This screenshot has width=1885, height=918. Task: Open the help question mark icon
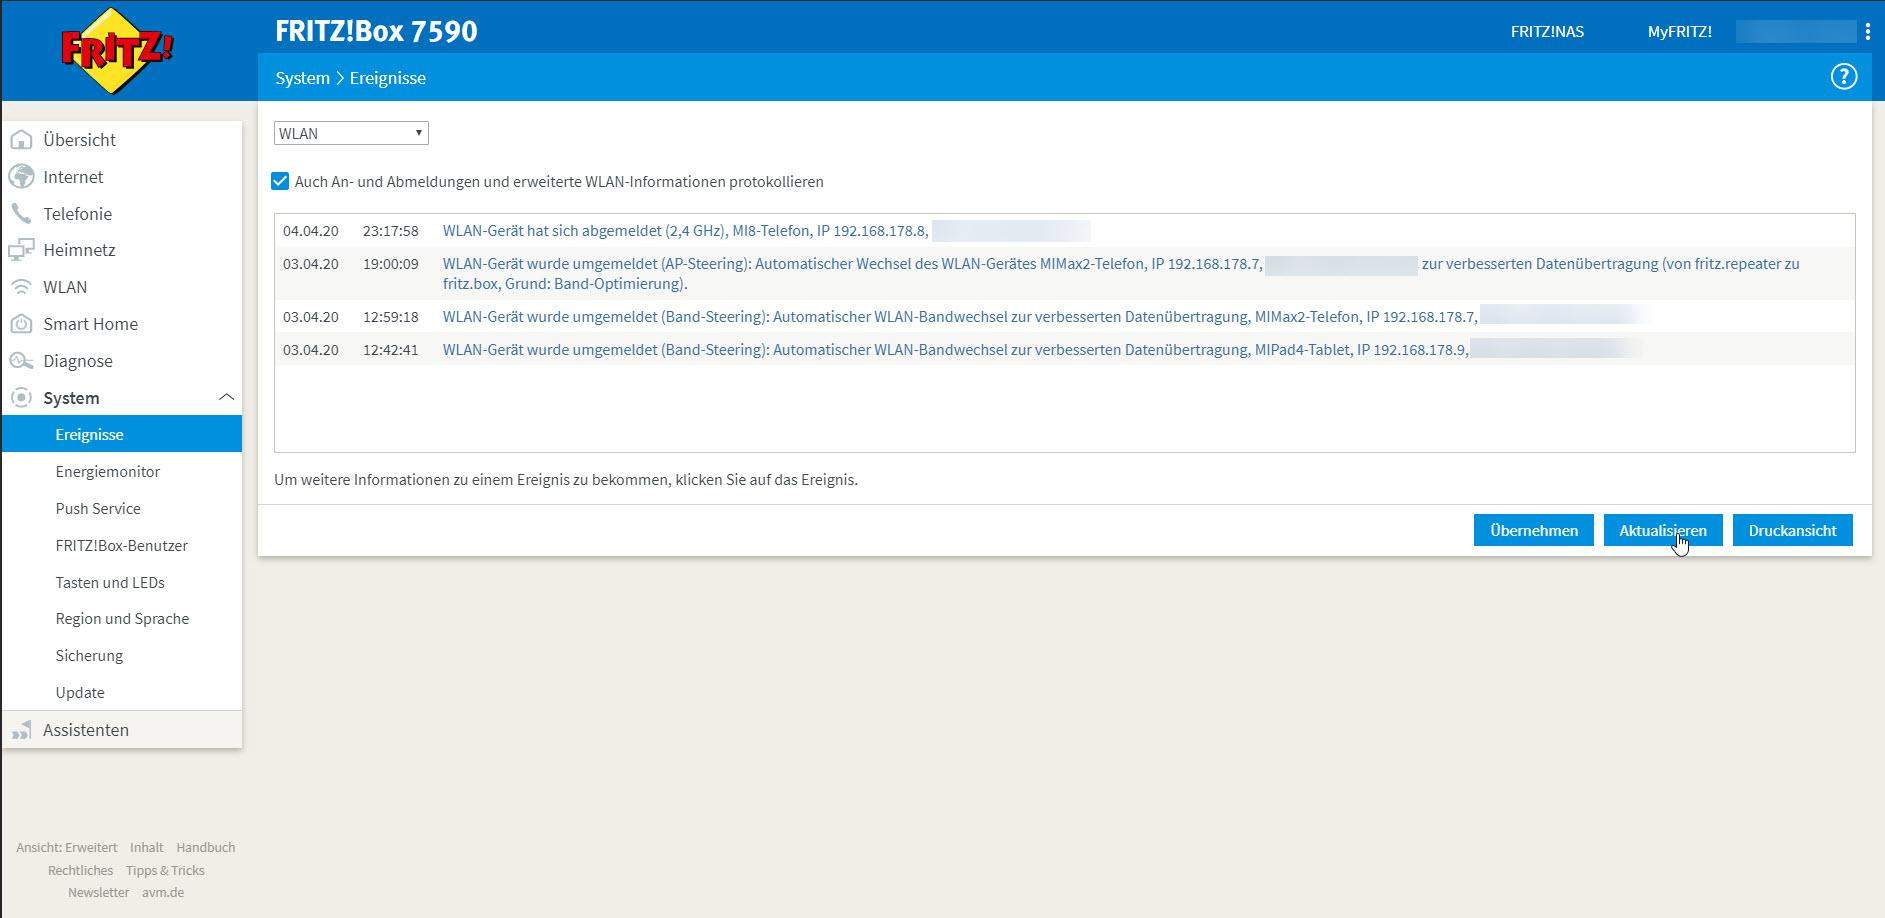tap(1843, 77)
